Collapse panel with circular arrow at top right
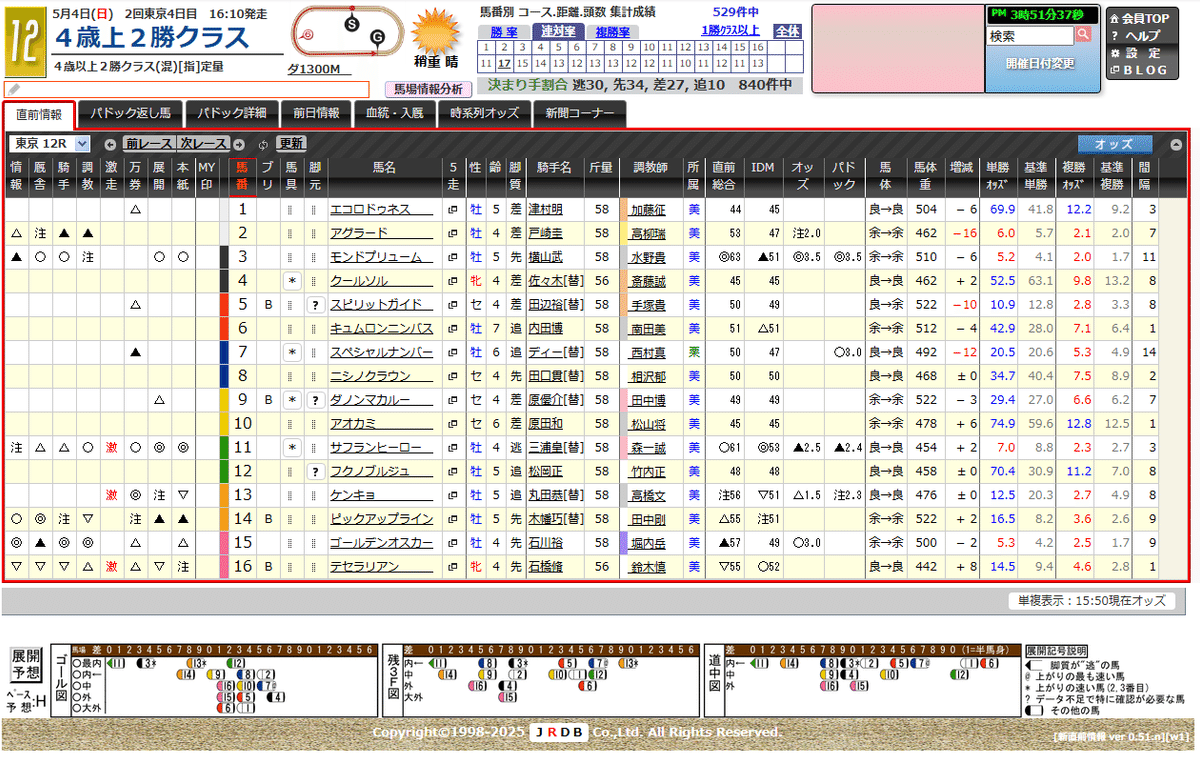 (1175, 146)
